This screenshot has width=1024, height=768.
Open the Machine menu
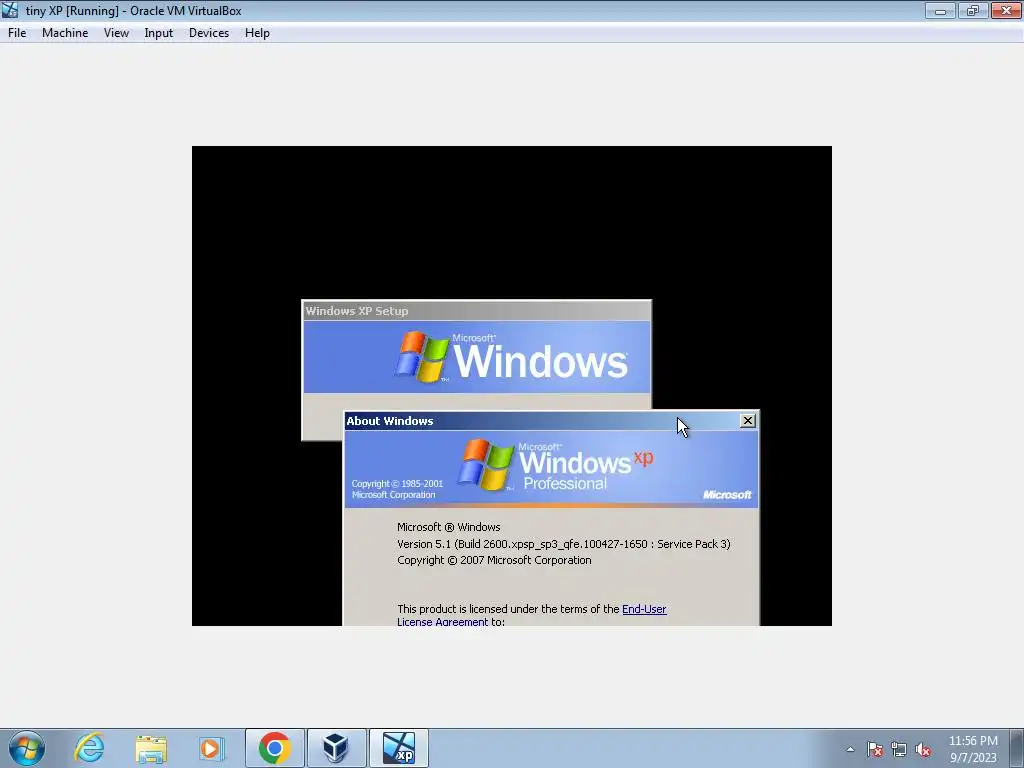click(x=65, y=33)
